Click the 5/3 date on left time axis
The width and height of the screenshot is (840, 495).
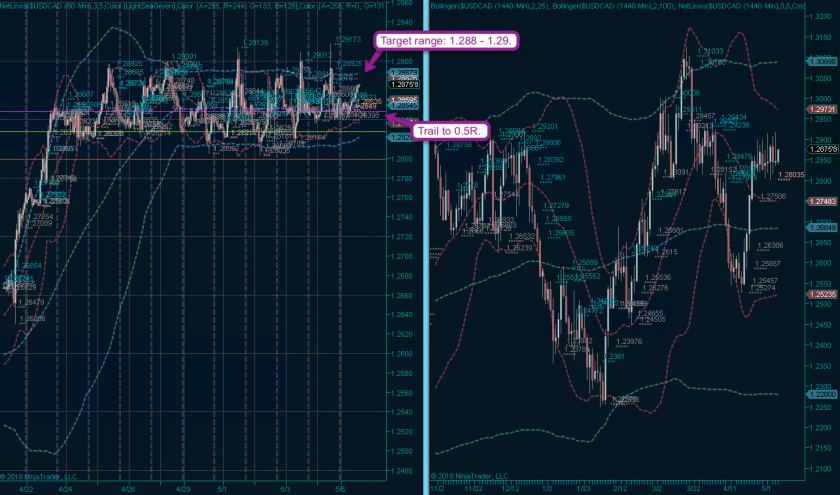point(284,489)
